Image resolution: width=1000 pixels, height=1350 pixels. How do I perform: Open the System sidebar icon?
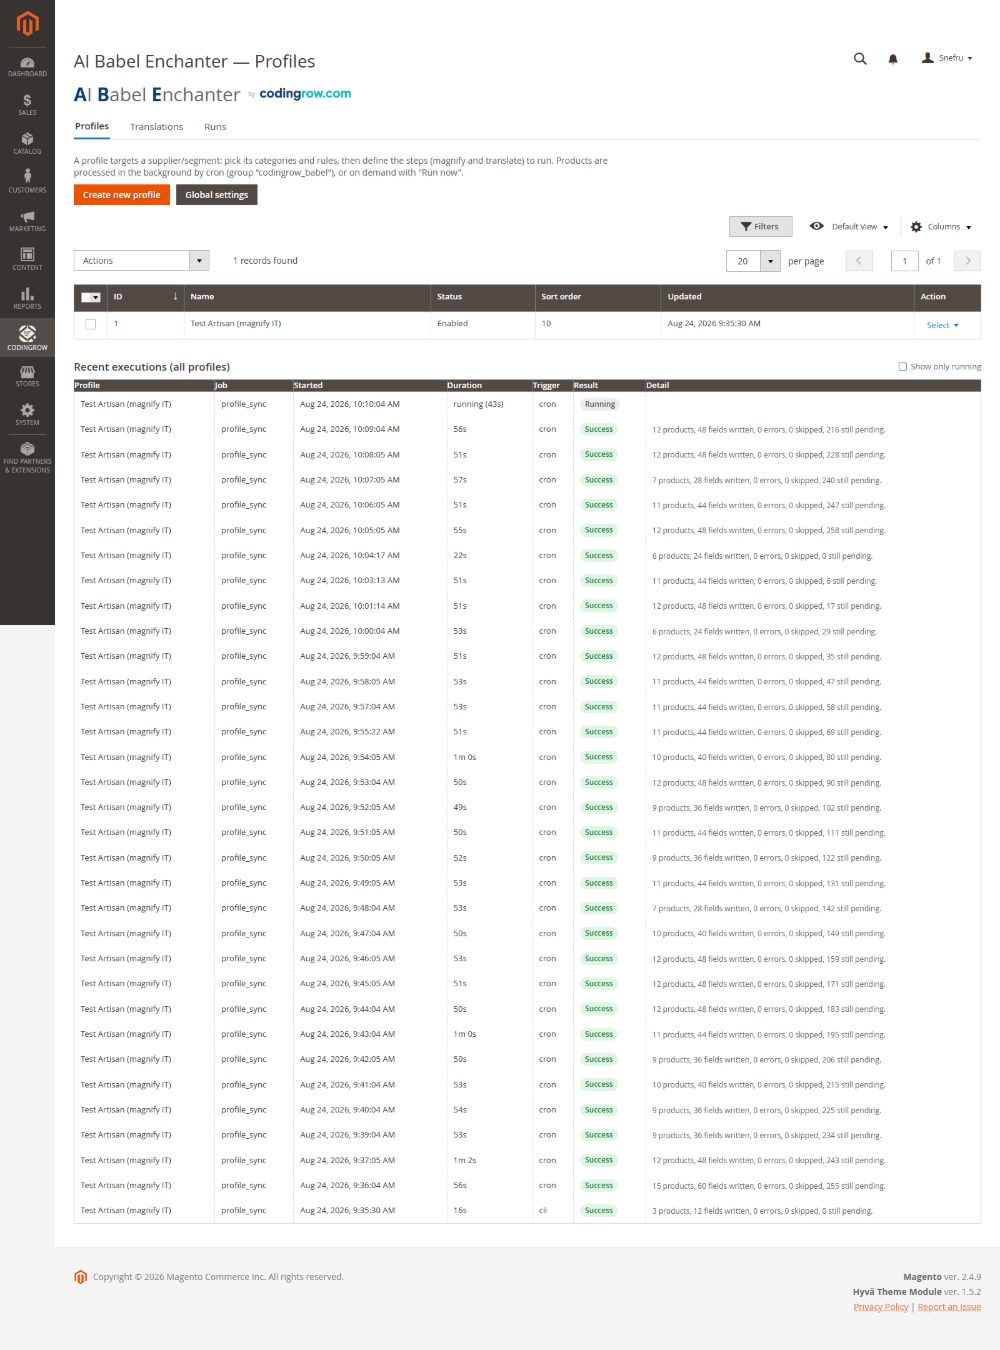point(27,414)
